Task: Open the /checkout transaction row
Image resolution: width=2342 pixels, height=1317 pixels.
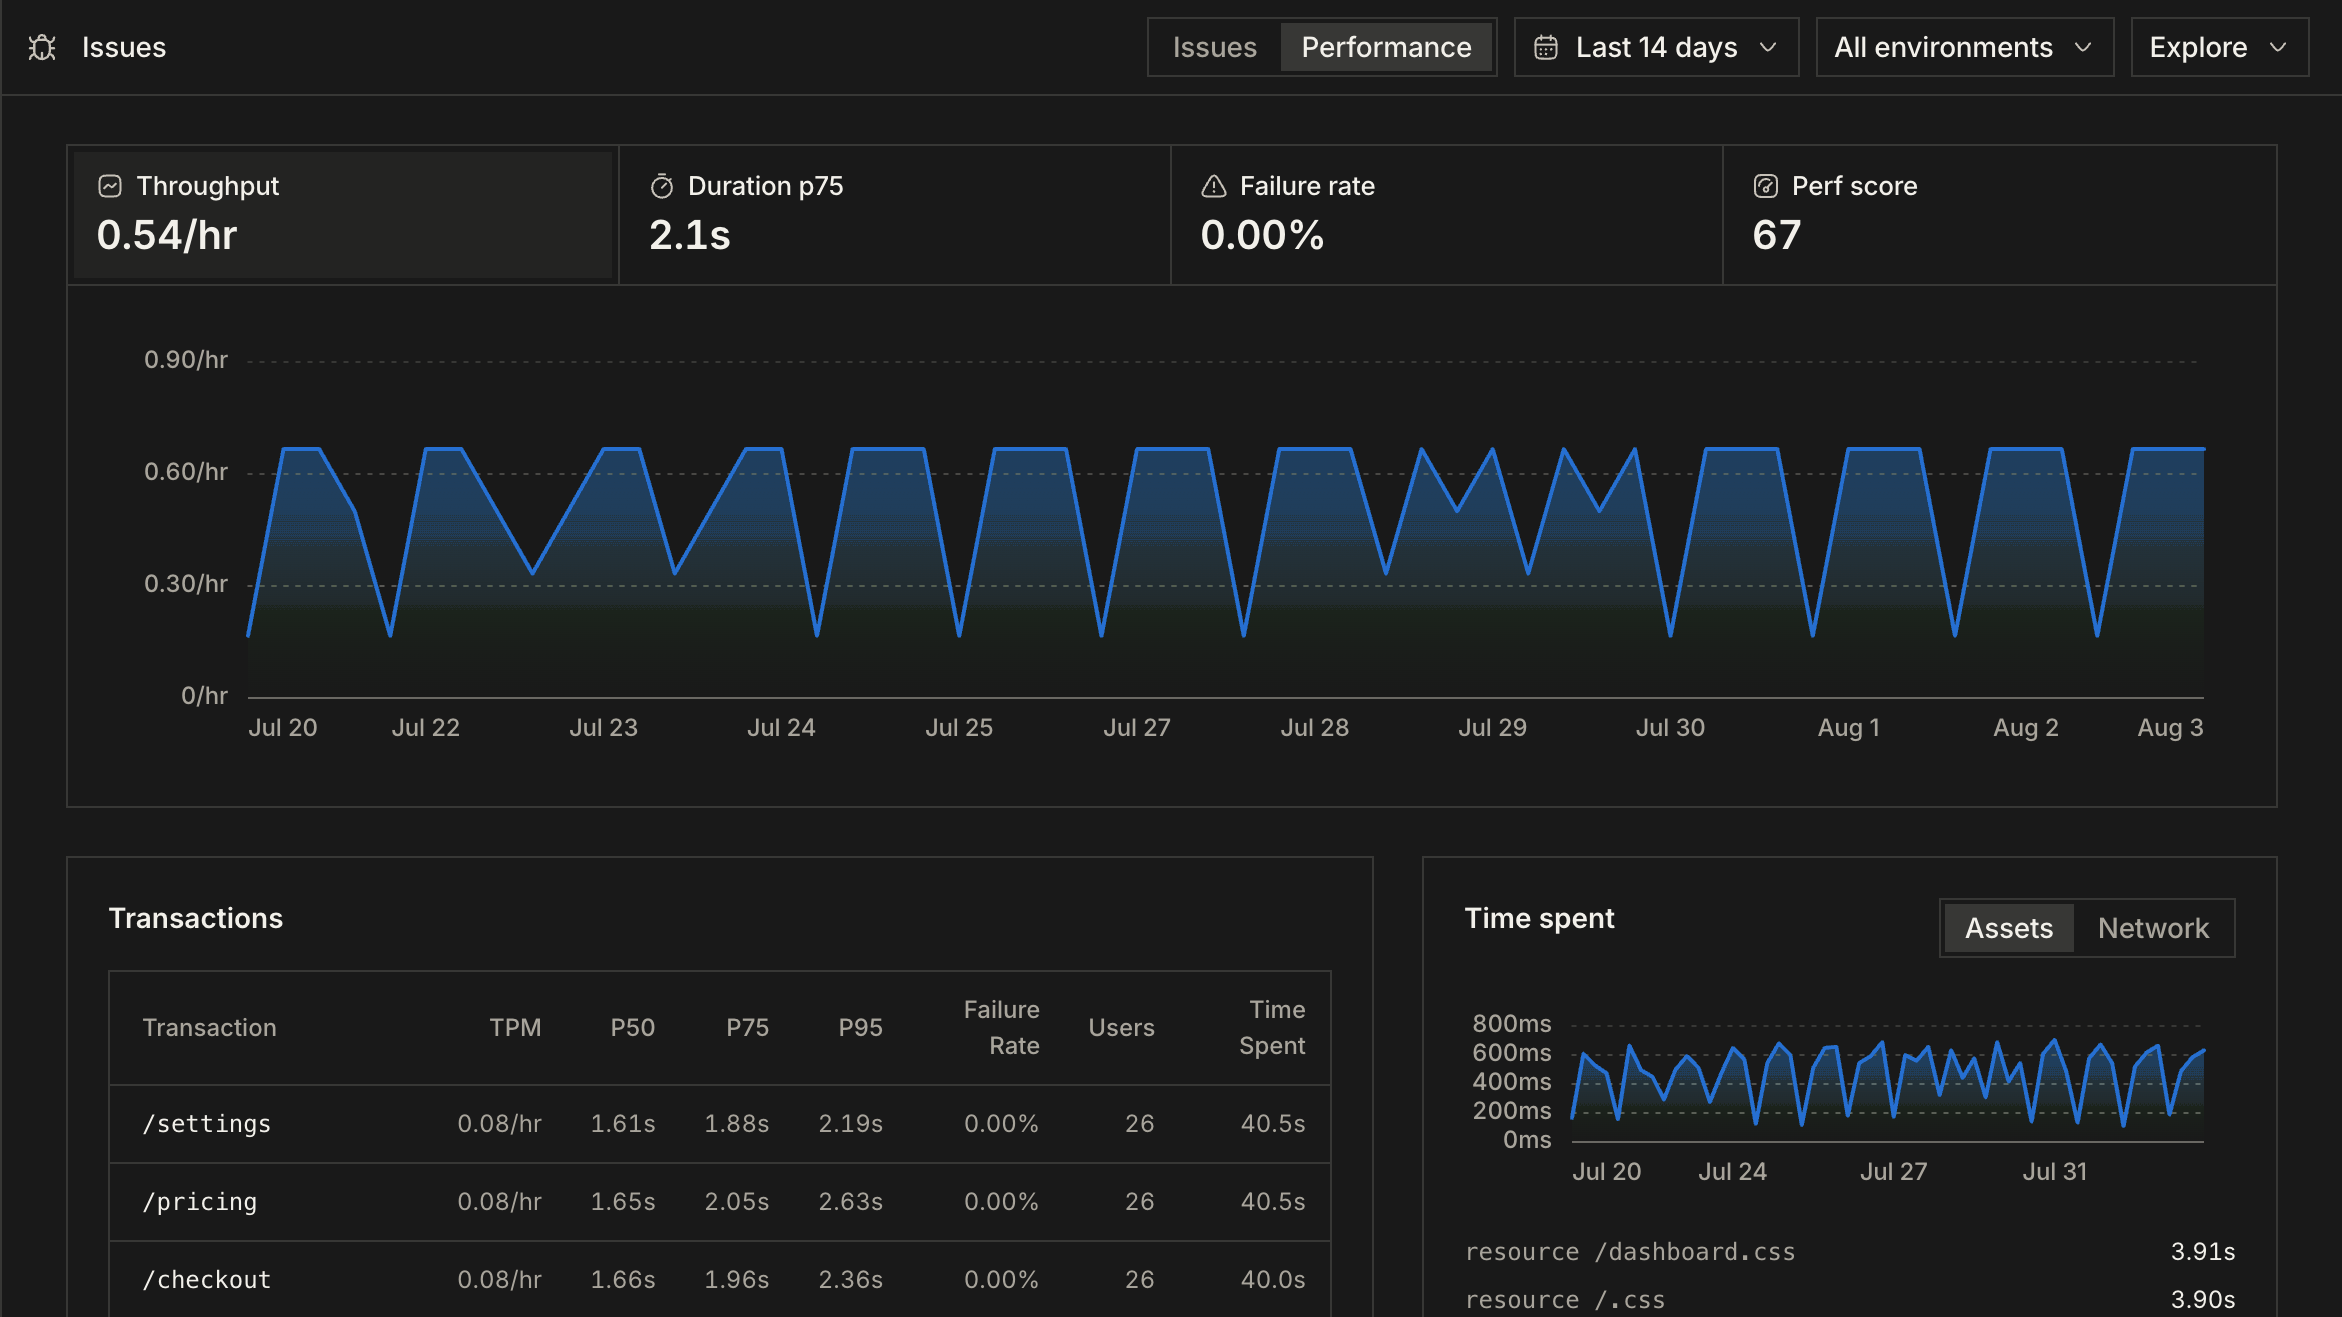Action: [x=719, y=1279]
